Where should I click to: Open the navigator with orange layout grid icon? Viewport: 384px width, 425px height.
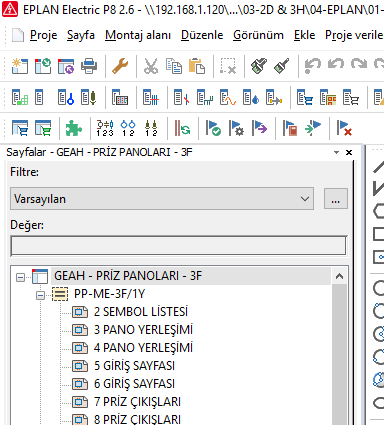tap(328, 97)
